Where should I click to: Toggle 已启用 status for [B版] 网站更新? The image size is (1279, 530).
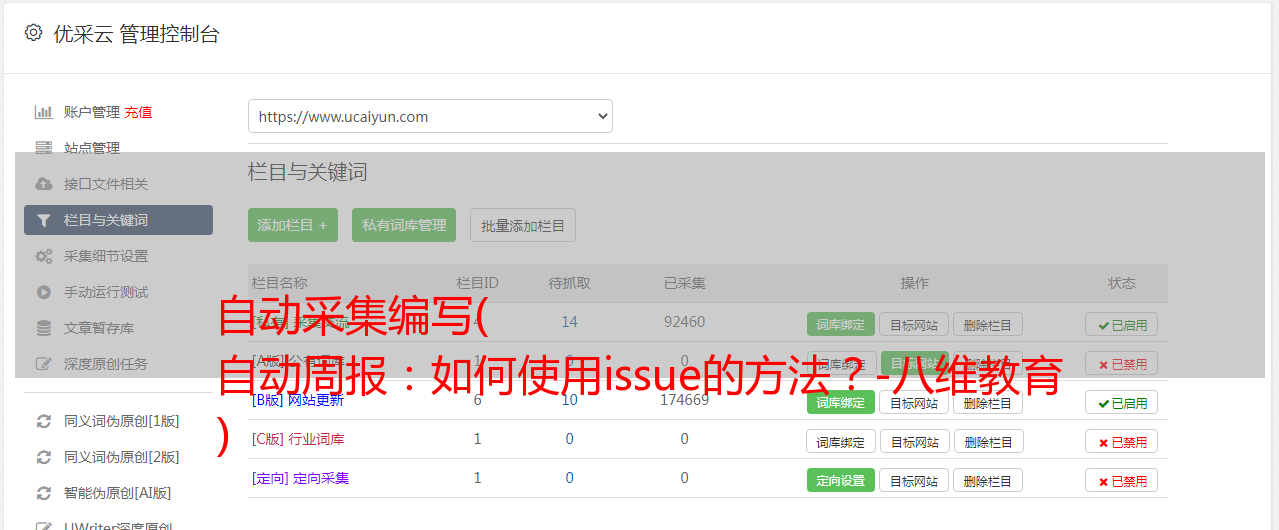pyautogui.click(x=1122, y=402)
